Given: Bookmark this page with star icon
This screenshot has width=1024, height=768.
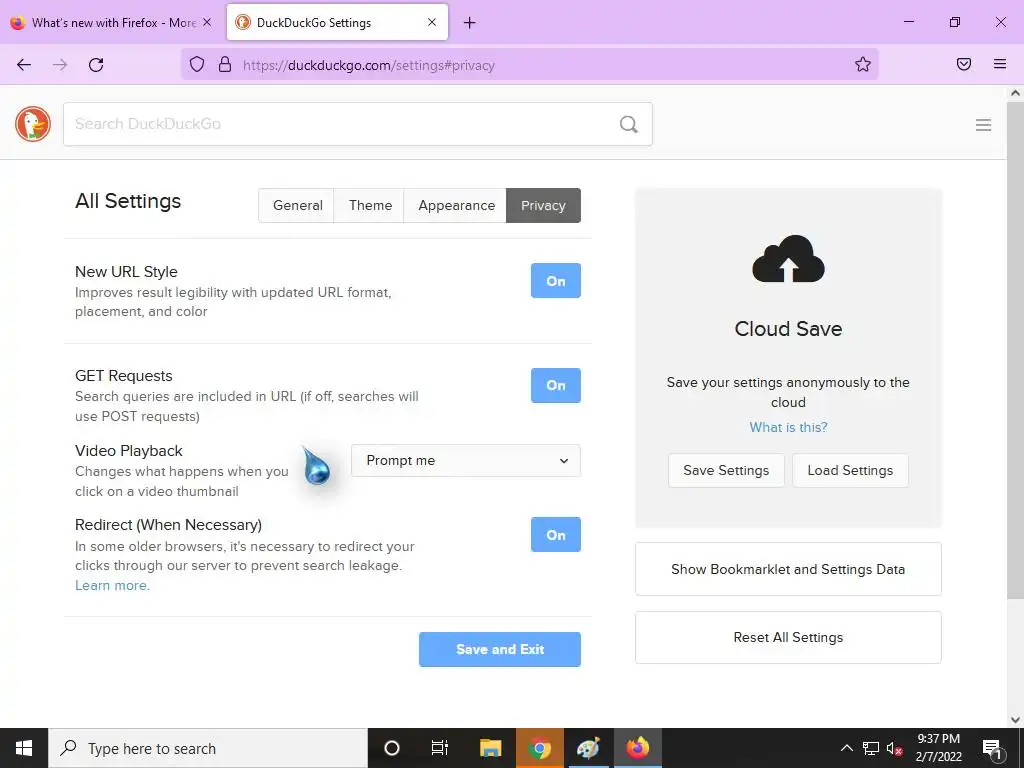Looking at the screenshot, I should (863, 64).
